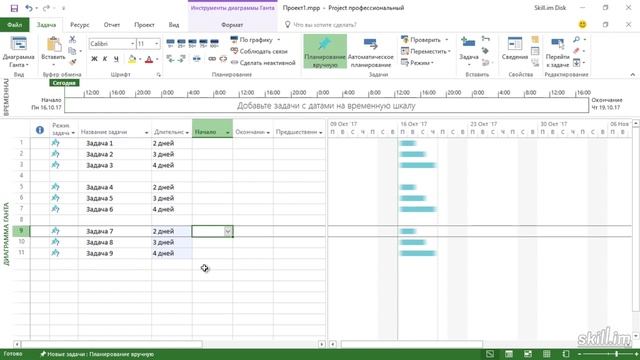Click По графику mark on track button
The height and width of the screenshot is (360, 640).
pyautogui.click(x=252, y=40)
